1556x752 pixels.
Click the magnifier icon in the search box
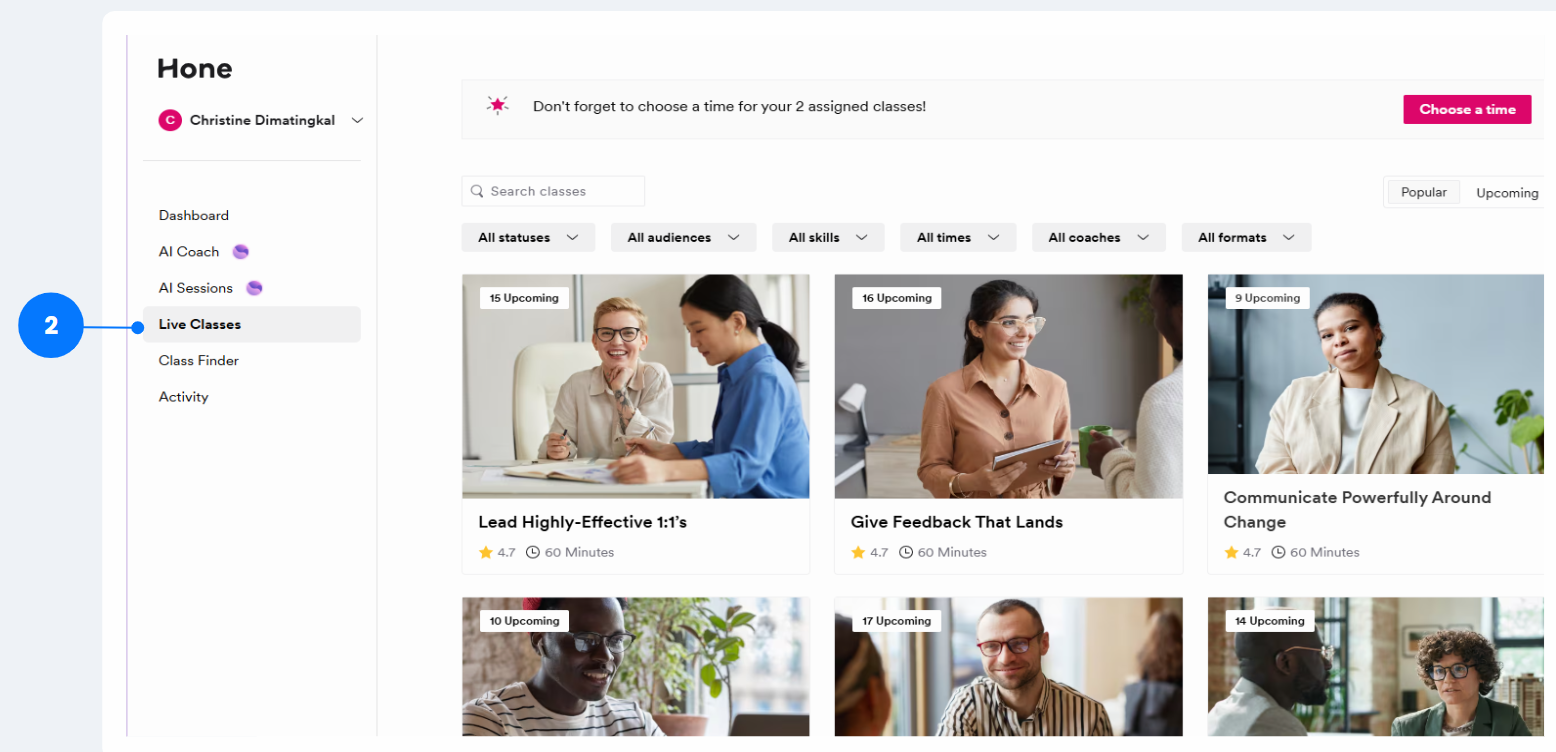click(x=478, y=191)
